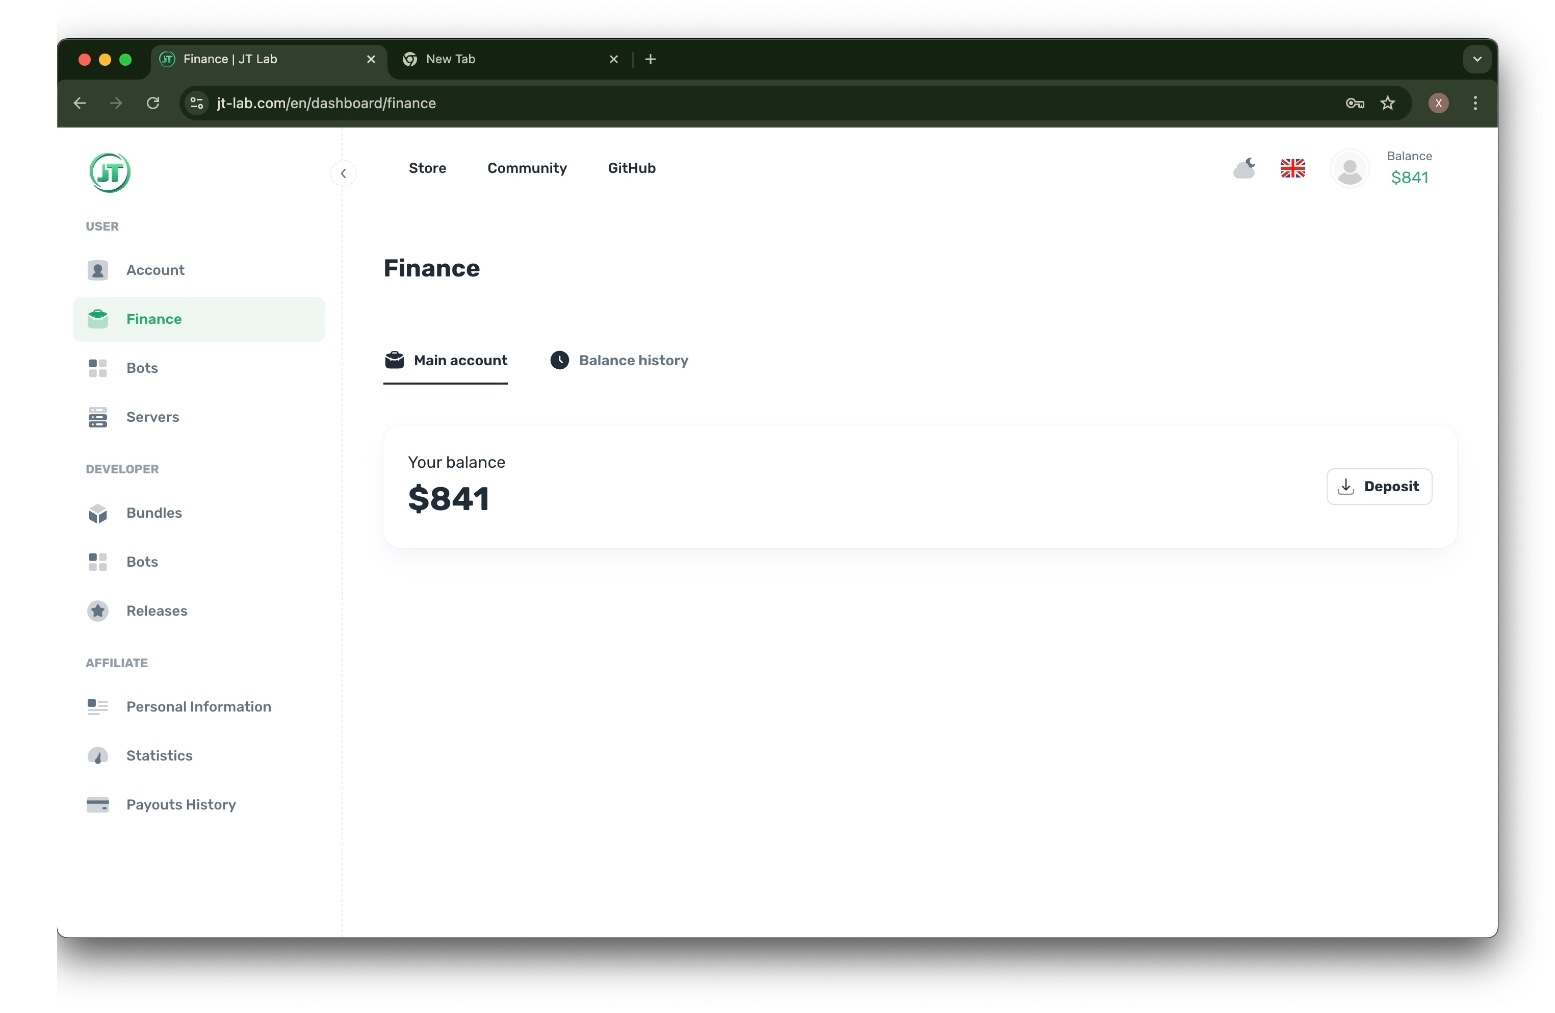The height and width of the screenshot is (1013, 1555).
Task: Switch to the Balance history tab
Action: [x=619, y=360]
